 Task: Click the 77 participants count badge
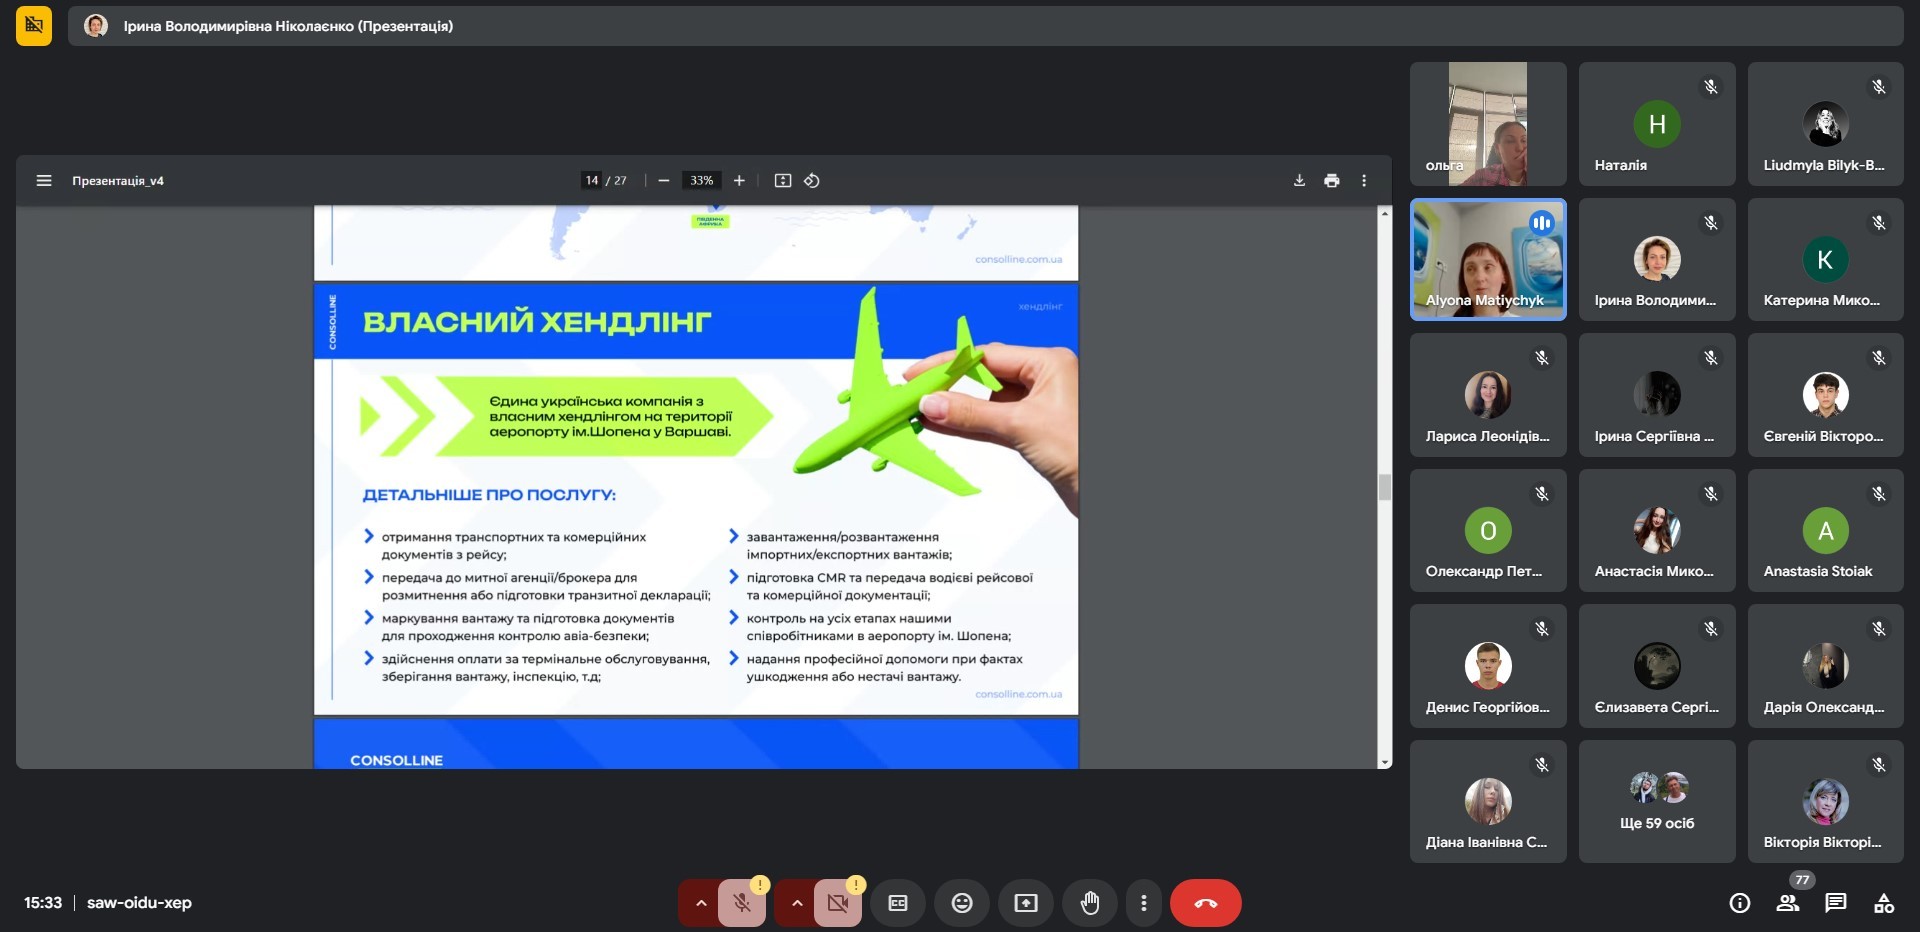click(1802, 880)
